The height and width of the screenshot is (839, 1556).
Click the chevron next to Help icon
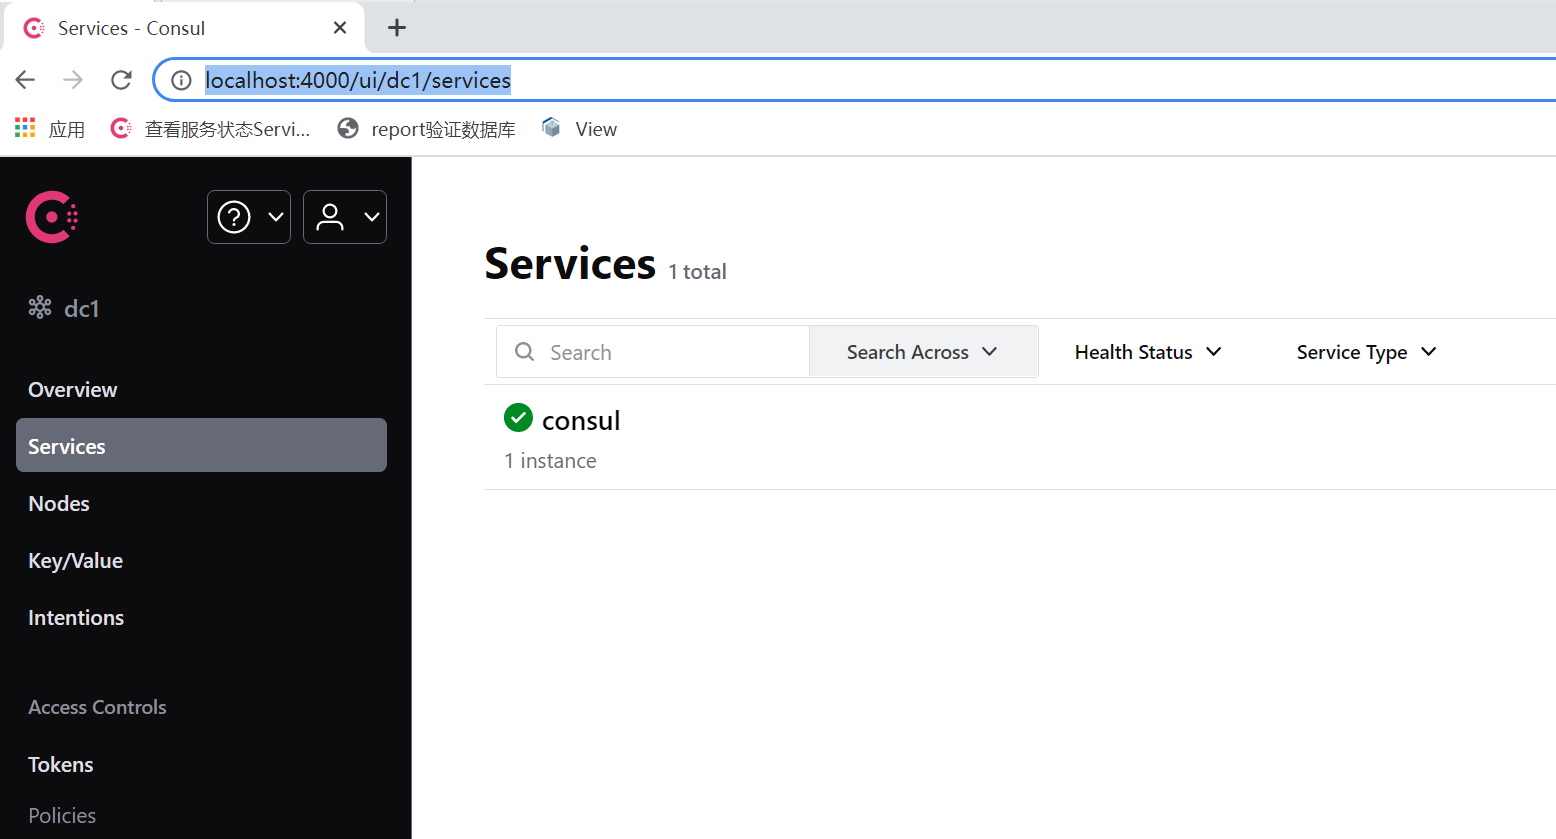tap(276, 217)
